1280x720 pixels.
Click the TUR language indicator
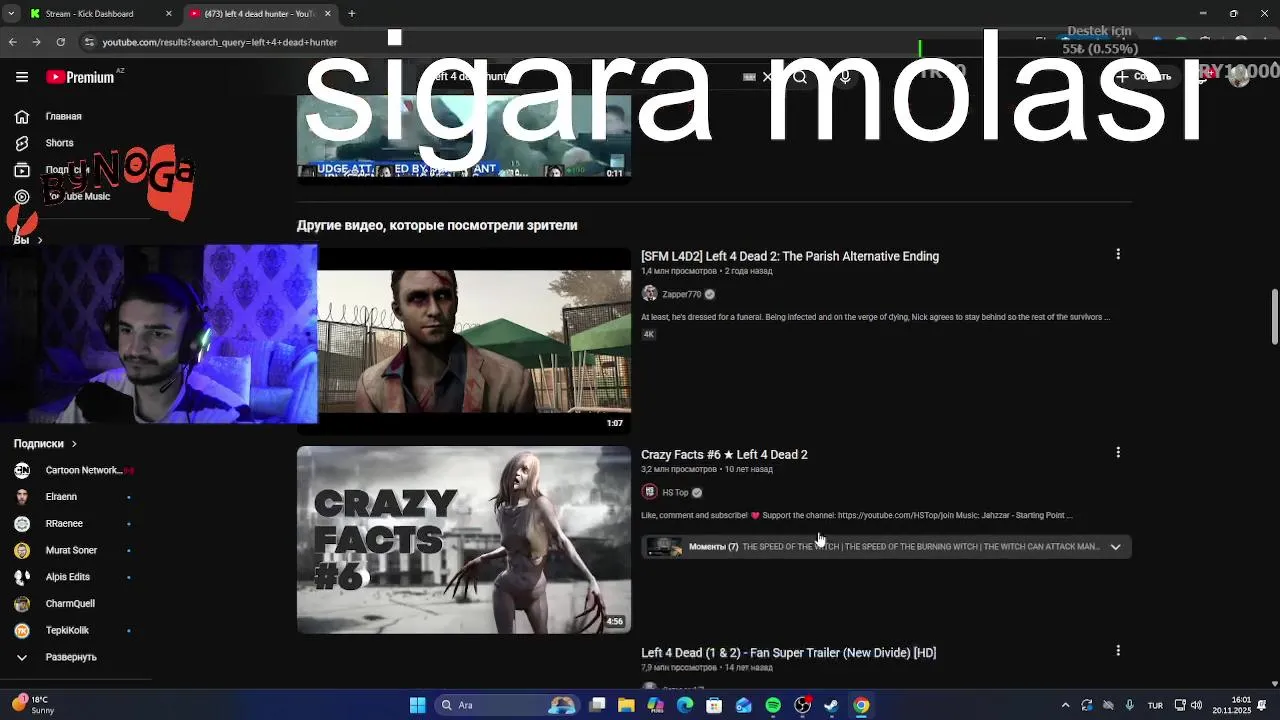point(1155,705)
